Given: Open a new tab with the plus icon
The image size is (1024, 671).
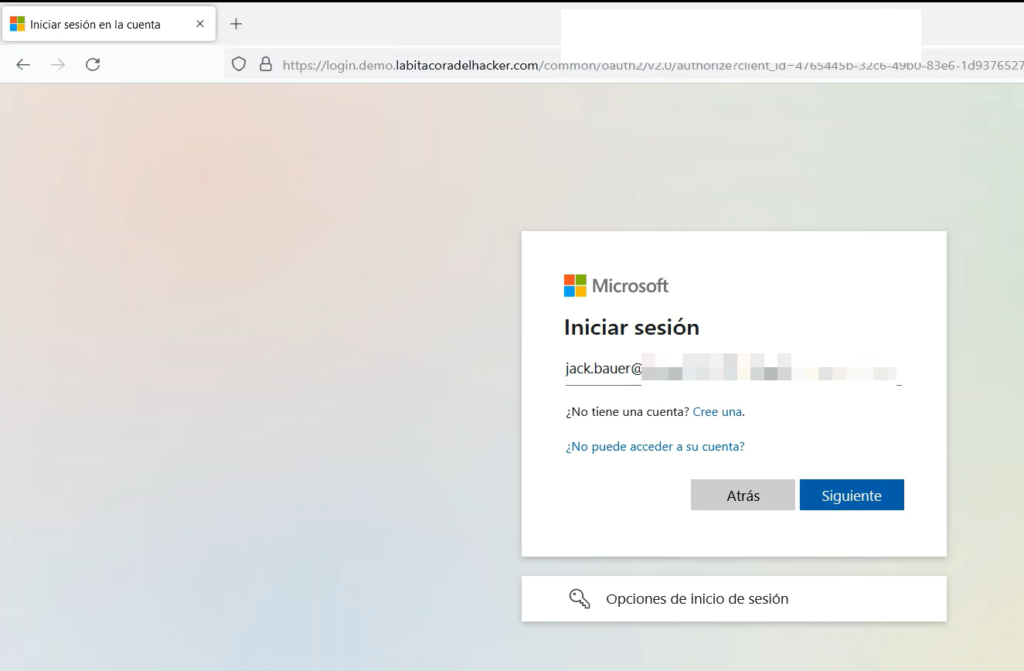Looking at the screenshot, I should 236,24.
